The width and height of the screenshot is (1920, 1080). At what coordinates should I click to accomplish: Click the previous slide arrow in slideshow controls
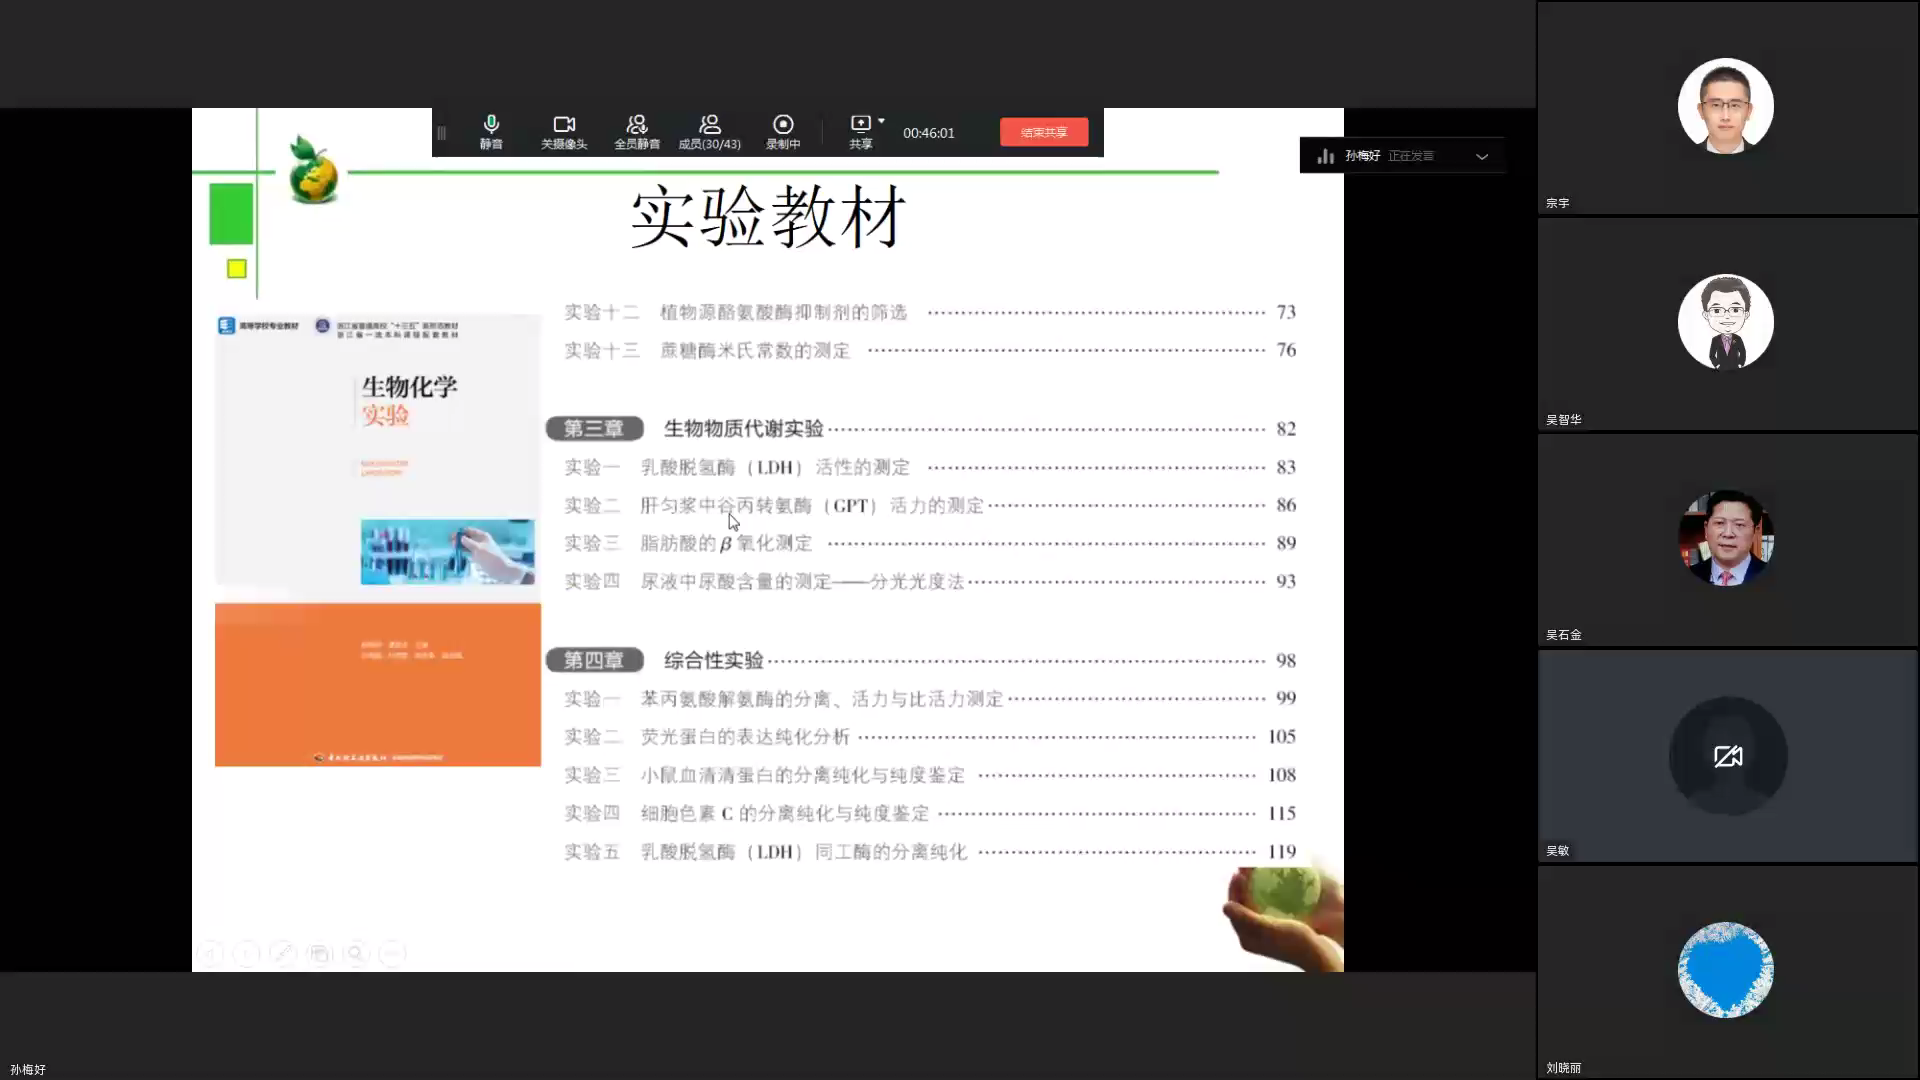click(210, 953)
